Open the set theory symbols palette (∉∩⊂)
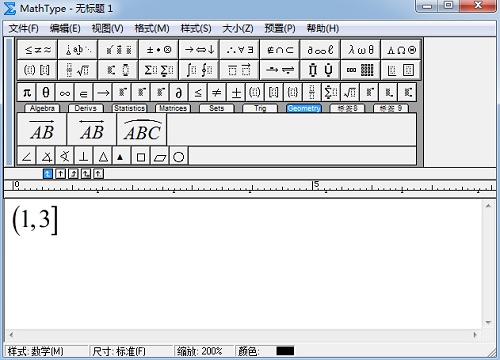 (280, 50)
